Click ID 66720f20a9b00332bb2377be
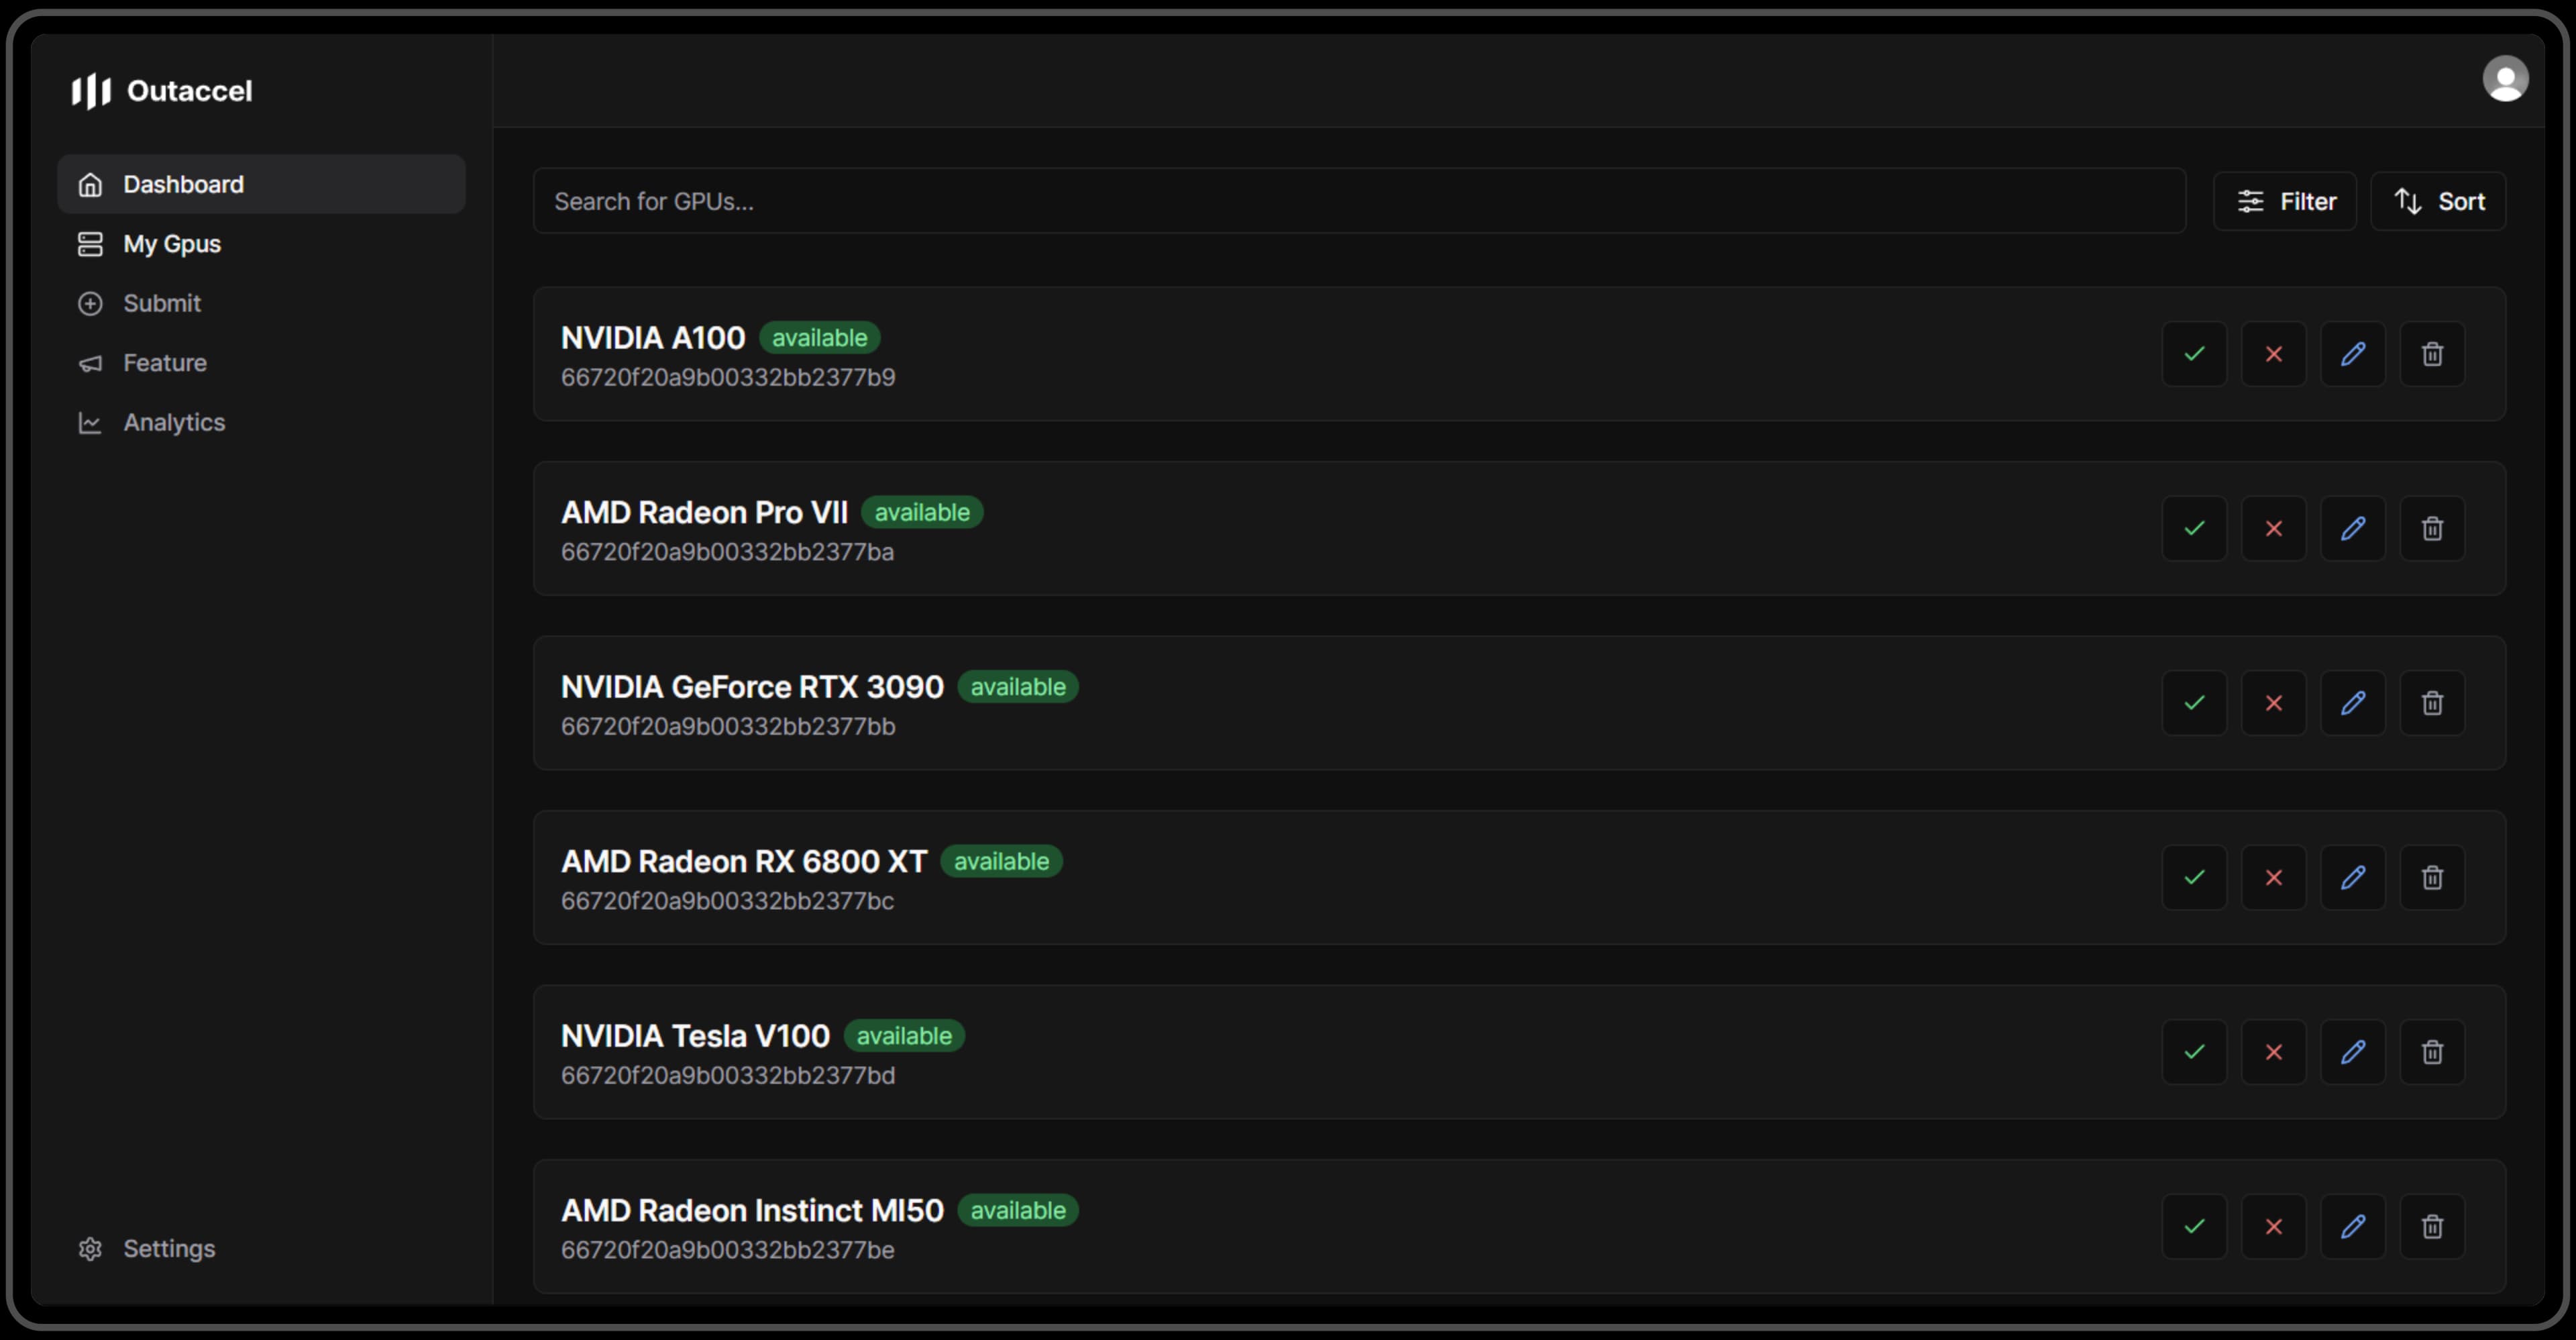 pos(727,1250)
